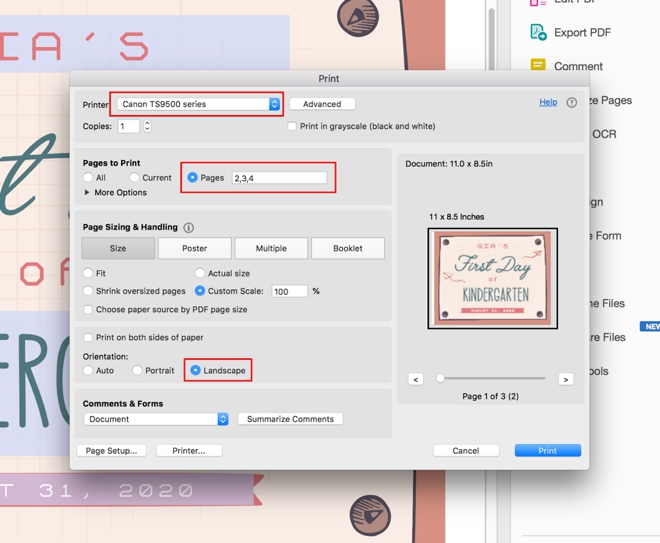
Task: Open the Comments & Forms Document dropdown
Action: (156, 419)
